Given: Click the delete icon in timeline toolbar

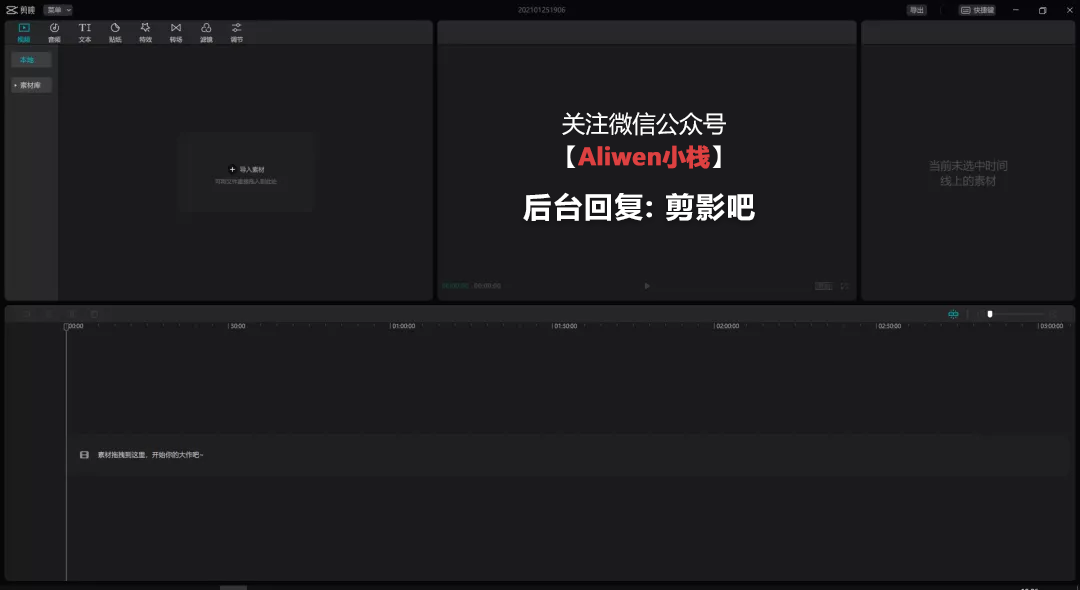Looking at the screenshot, I should tap(94, 314).
